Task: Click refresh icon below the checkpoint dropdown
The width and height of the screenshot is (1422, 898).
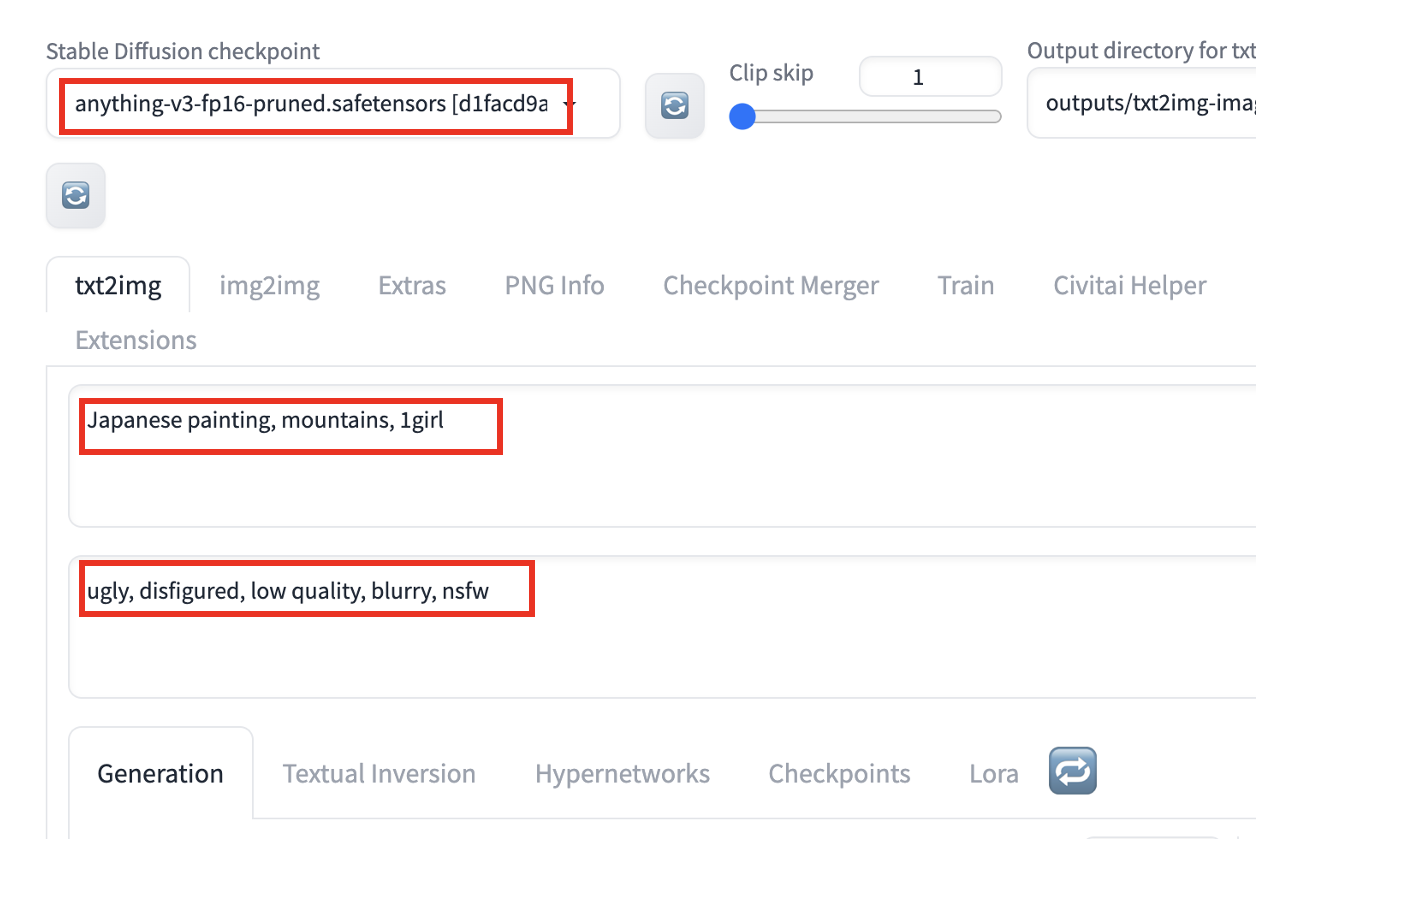Action: click(76, 195)
